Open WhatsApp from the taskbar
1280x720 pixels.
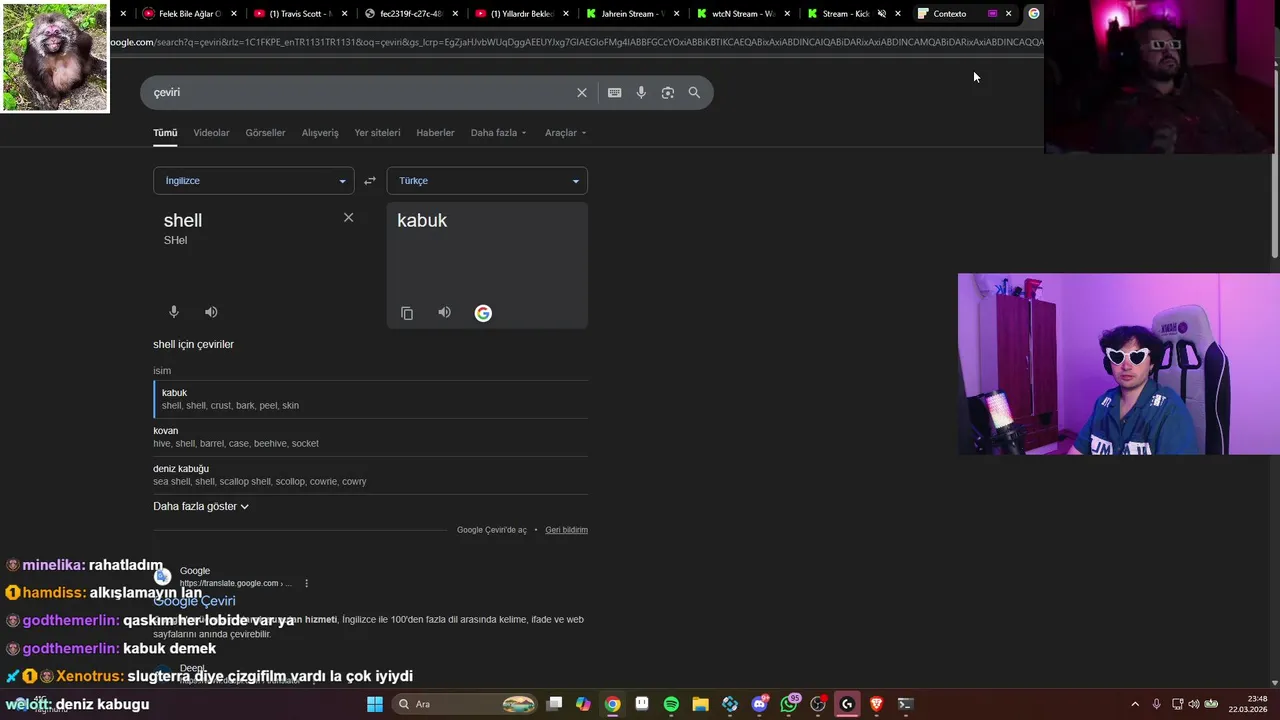(x=789, y=704)
